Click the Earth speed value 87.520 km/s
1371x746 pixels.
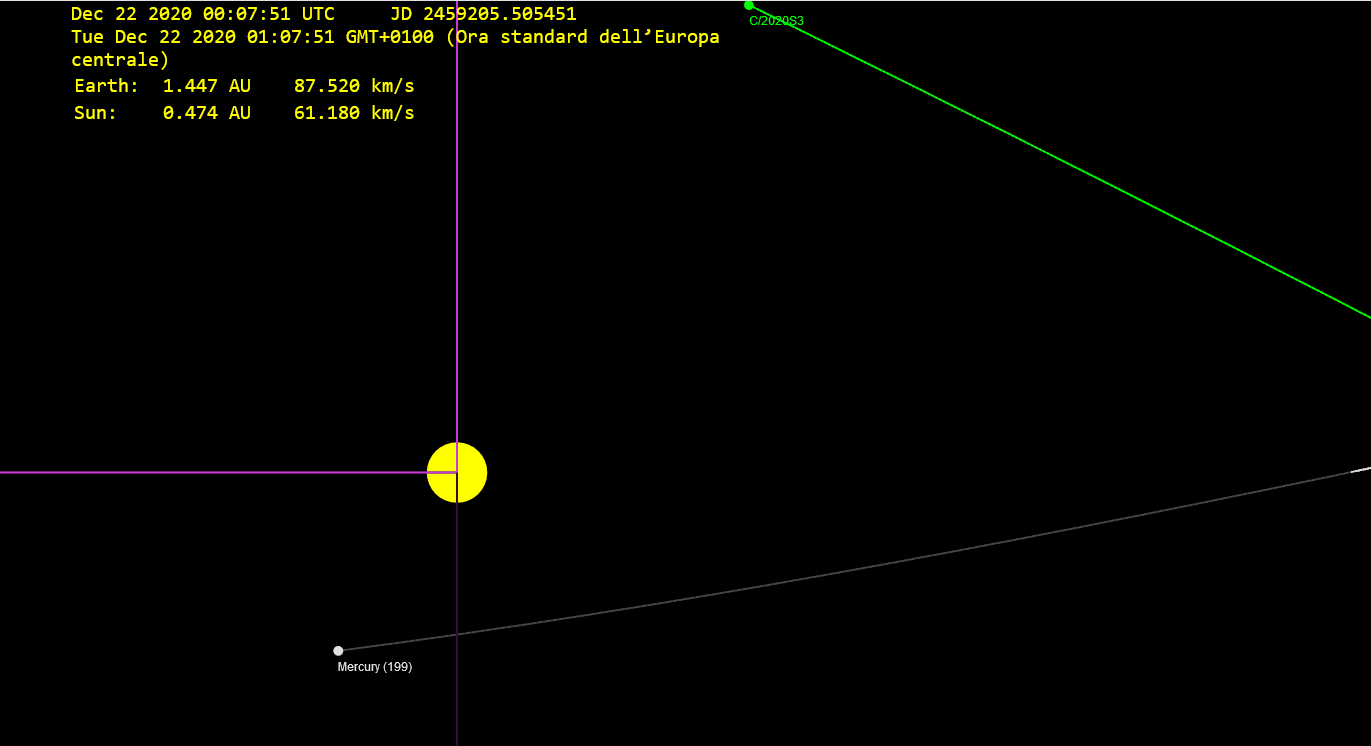pos(354,86)
